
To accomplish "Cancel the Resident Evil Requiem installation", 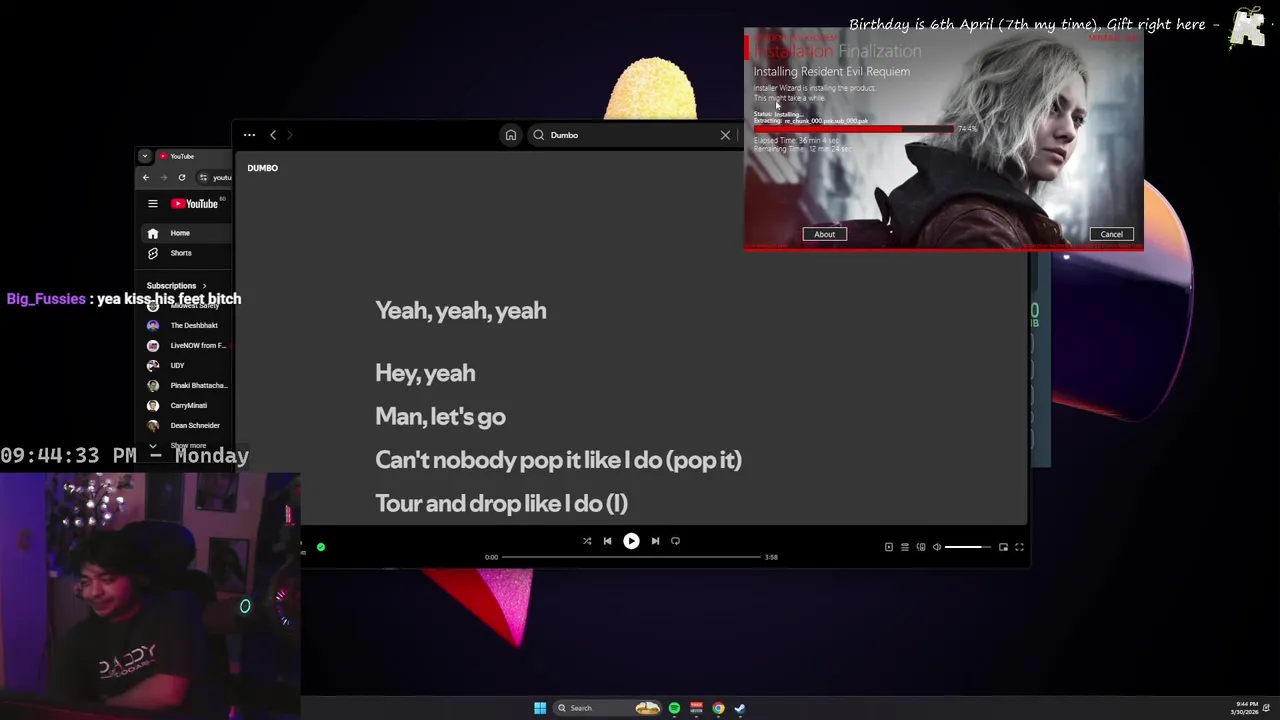I will 1112,234.
